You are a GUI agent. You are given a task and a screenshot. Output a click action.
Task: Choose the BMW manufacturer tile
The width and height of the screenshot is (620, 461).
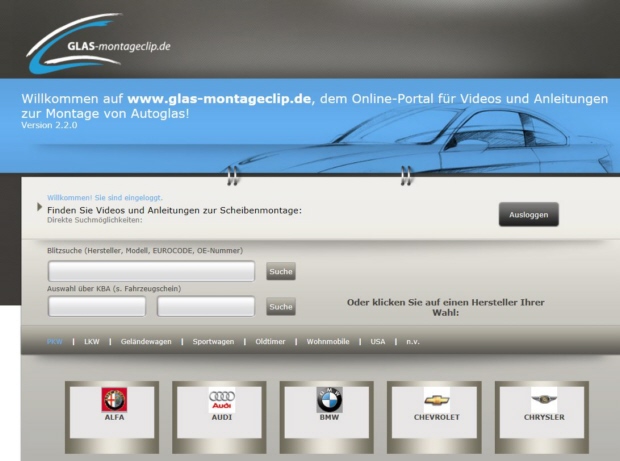(x=327, y=417)
